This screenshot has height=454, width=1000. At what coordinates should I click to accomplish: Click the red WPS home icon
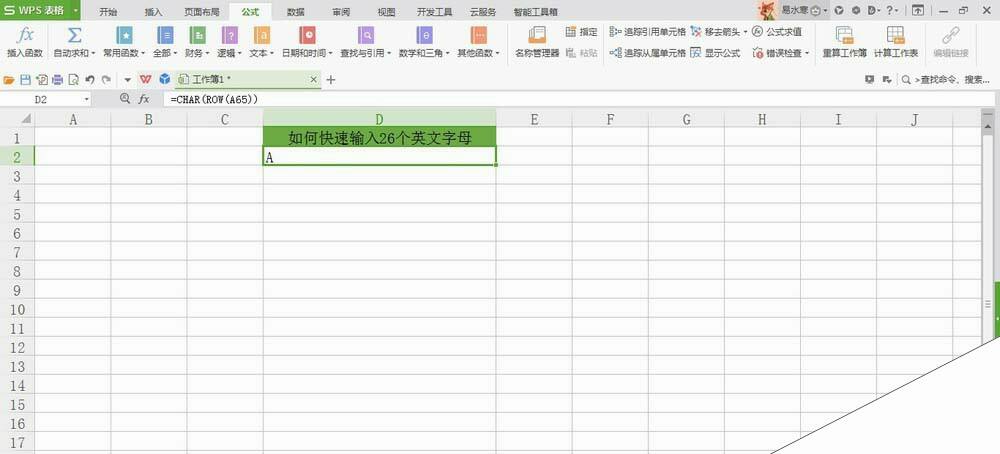pos(145,79)
